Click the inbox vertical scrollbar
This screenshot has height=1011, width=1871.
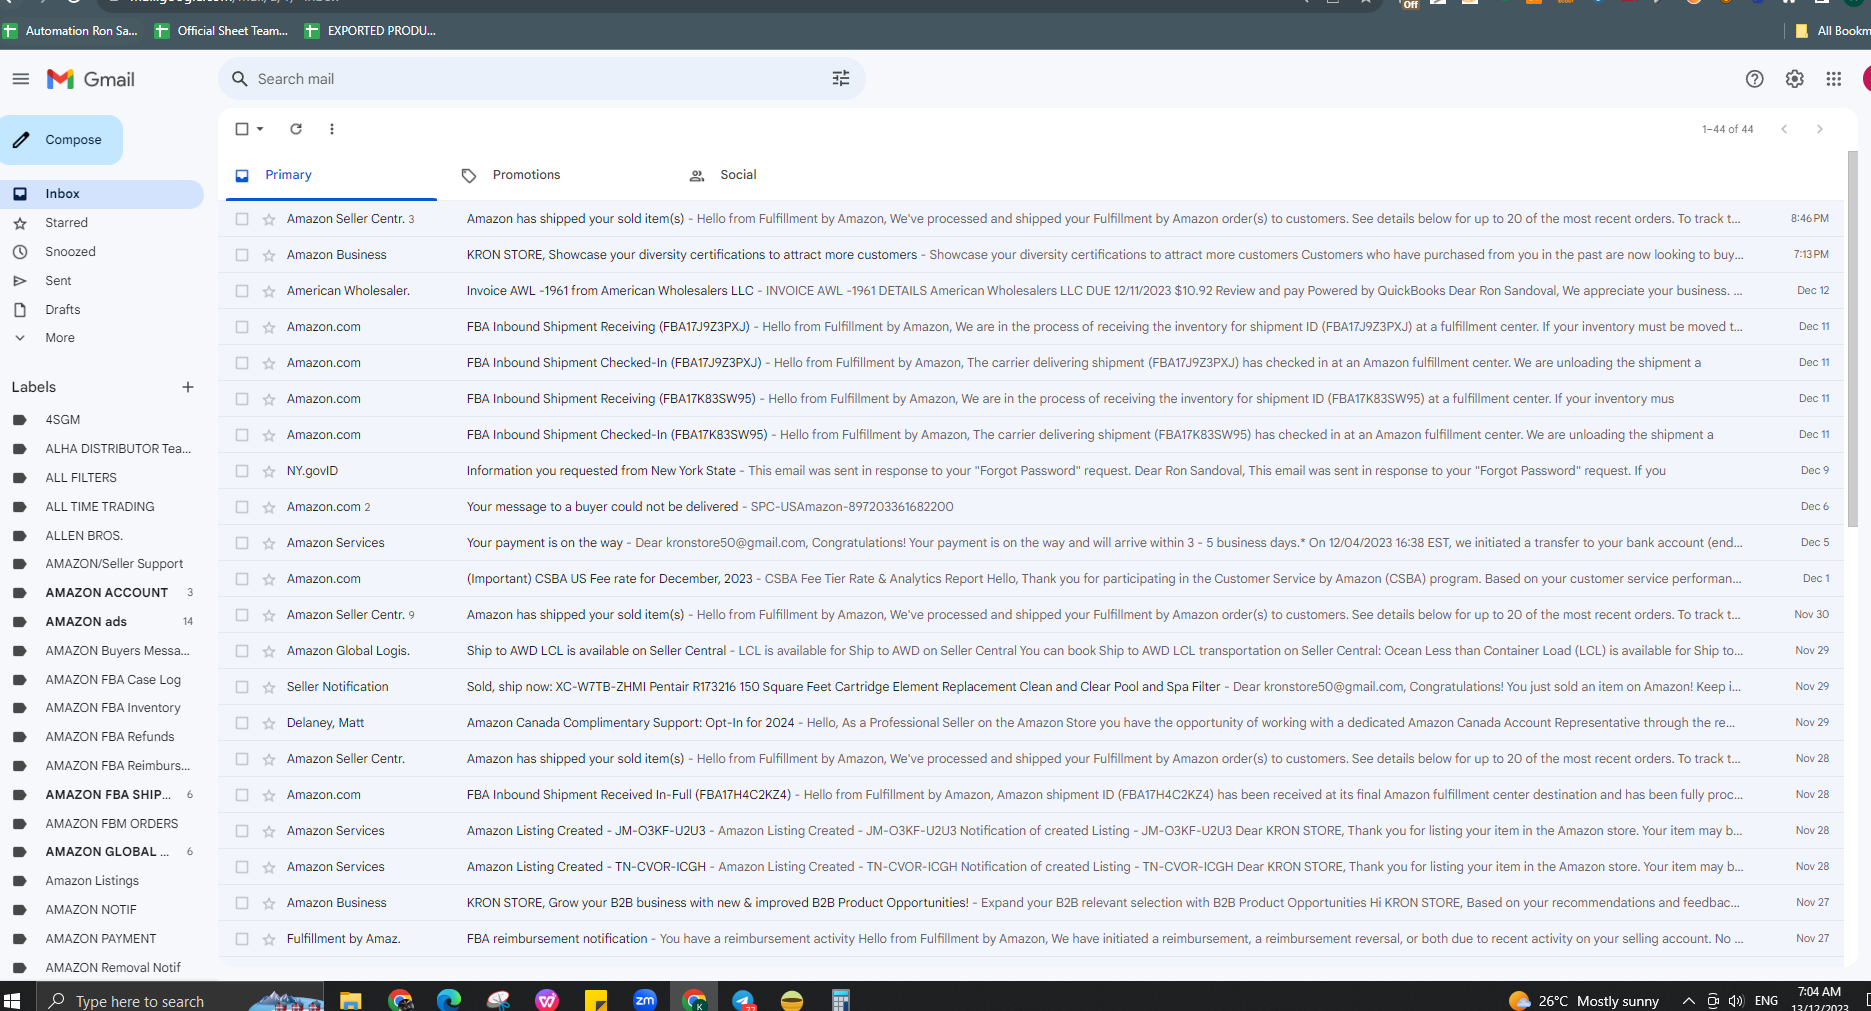(x=1853, y=340)
